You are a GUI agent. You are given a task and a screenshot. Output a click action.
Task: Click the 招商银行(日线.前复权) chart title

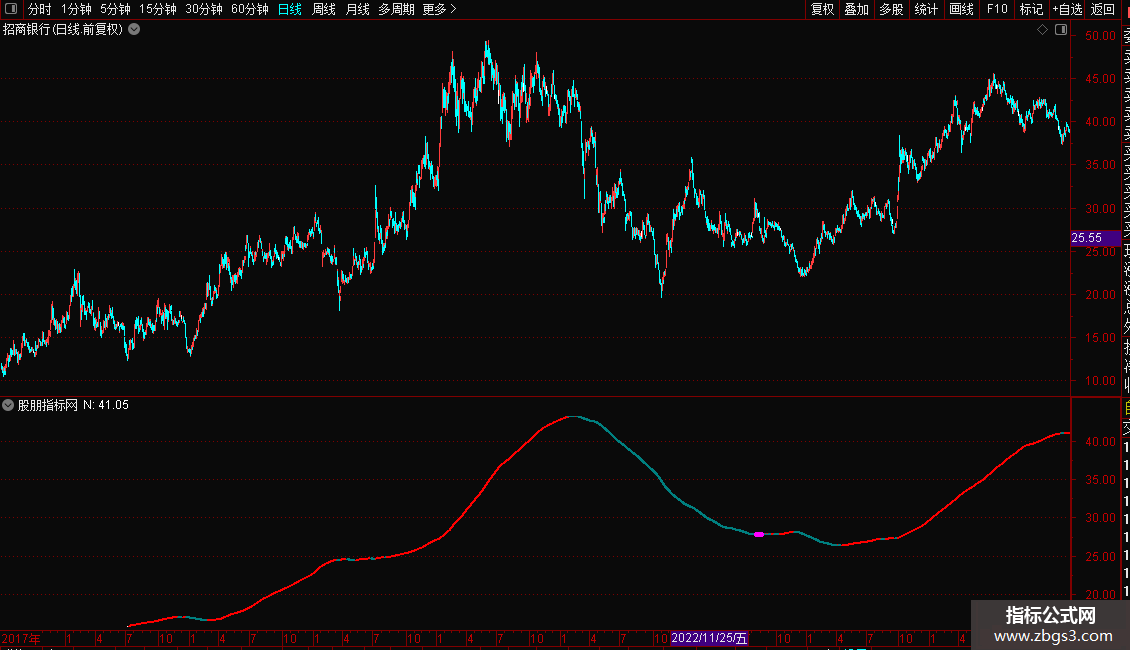point(63,30)
